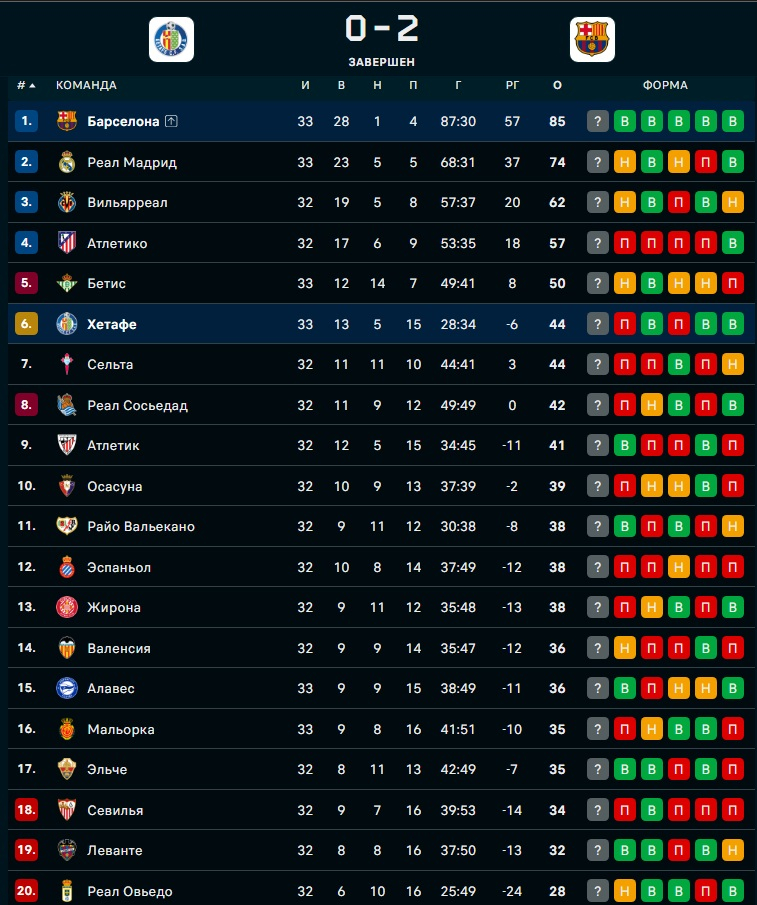Click the Villarreal yellow club logo

coord(67,202)
